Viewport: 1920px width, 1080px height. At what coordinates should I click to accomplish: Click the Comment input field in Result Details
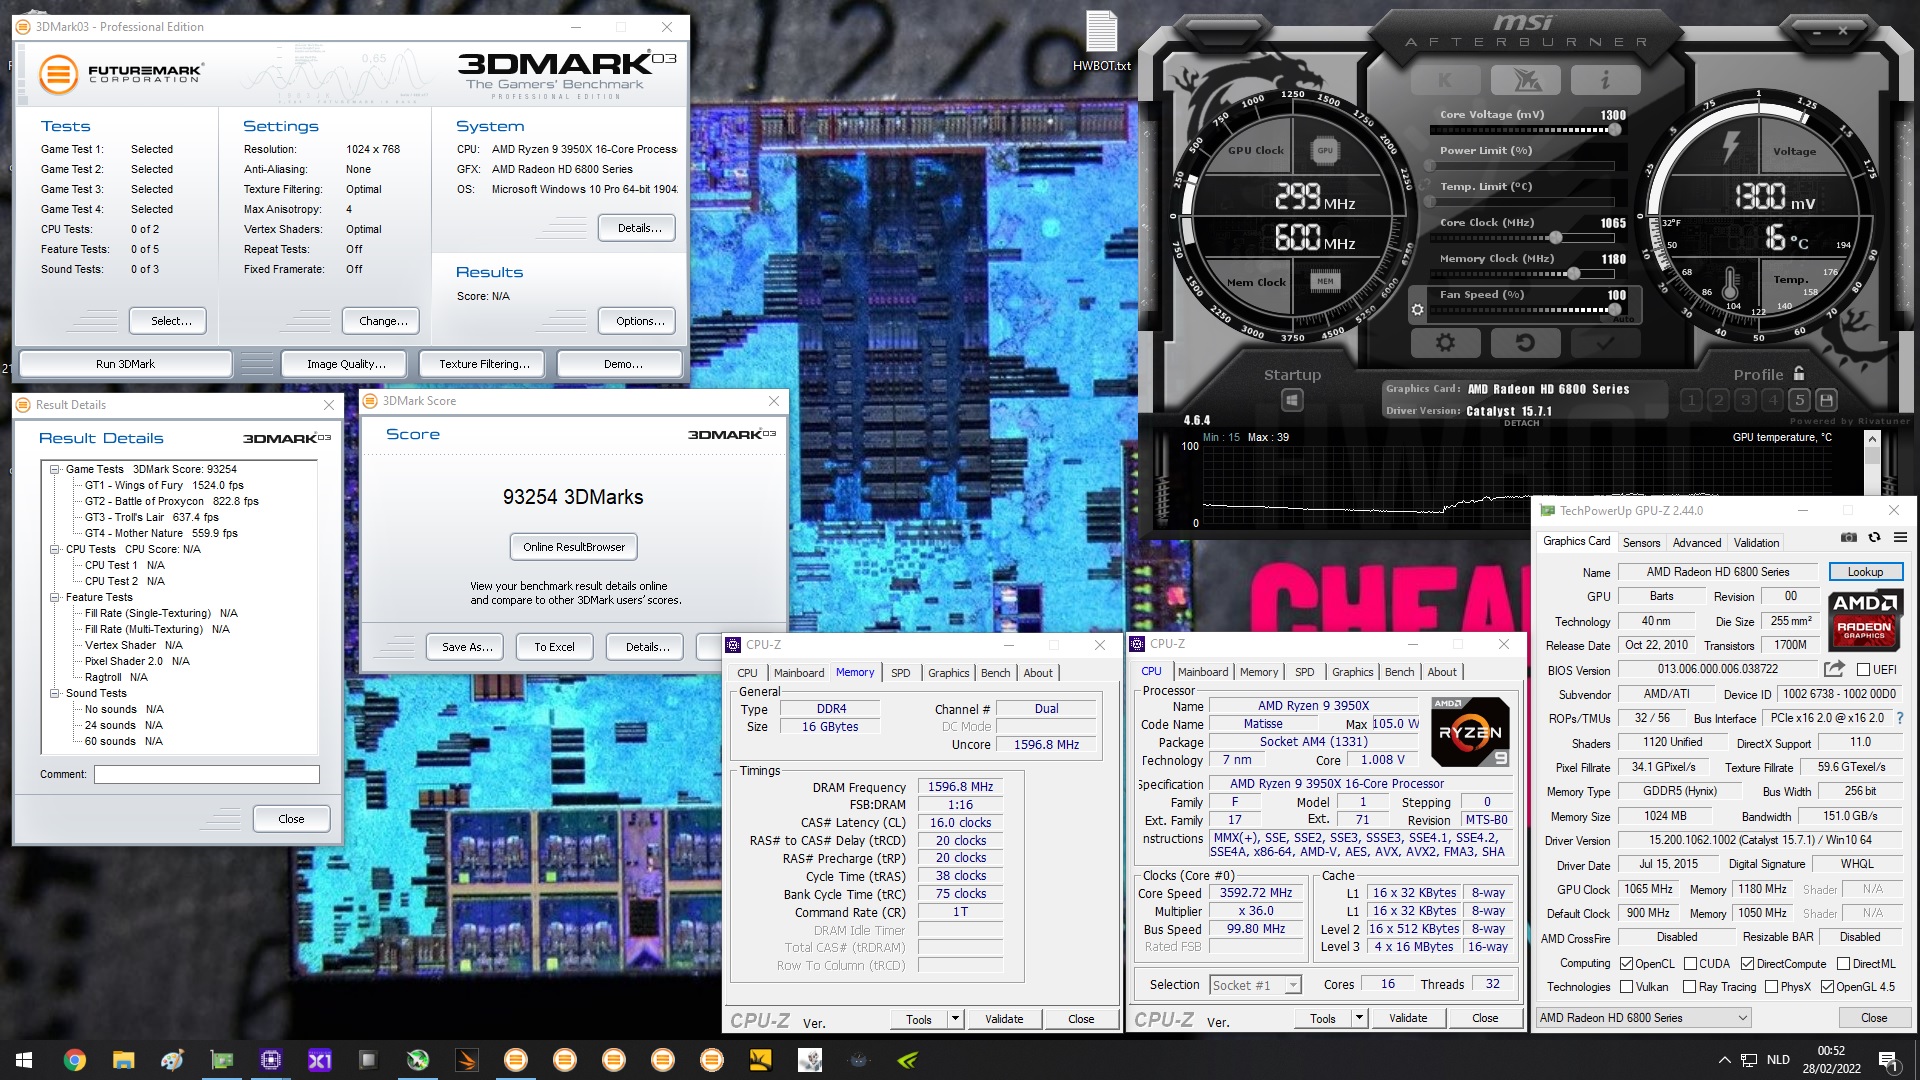207,774
